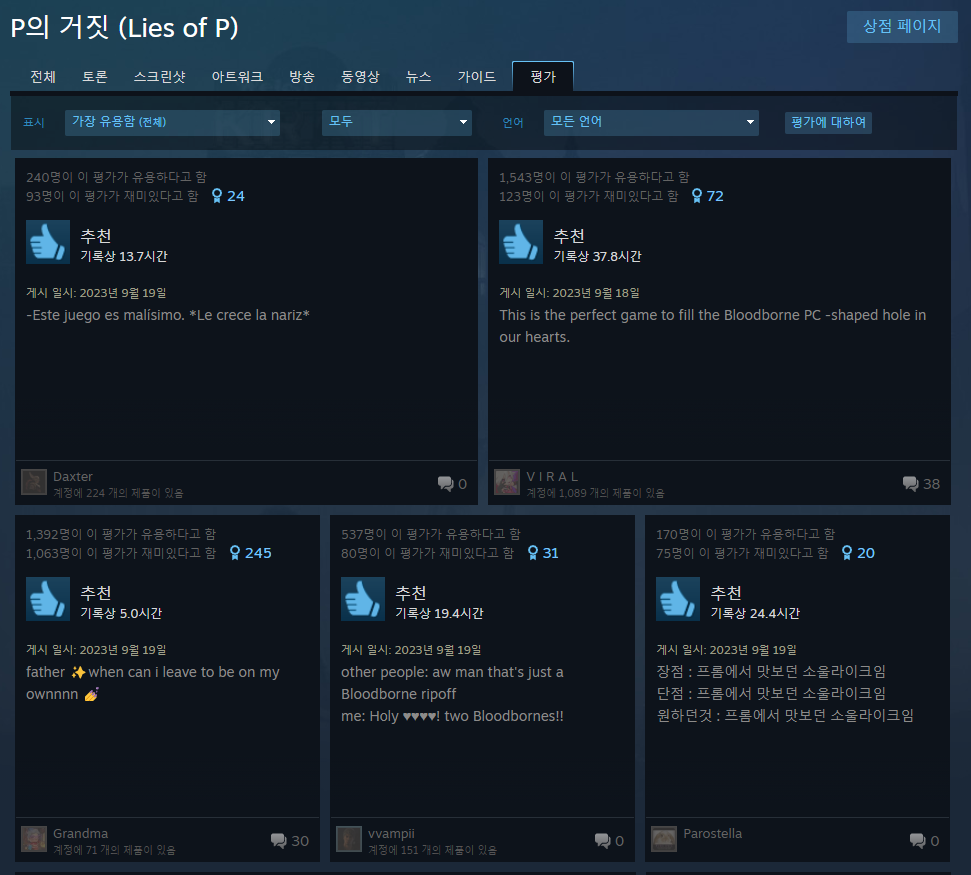The width and height of the screenshot is (971, 875).
Task: Switch to the 토론 tab
Action: click(x=95, y=77)
